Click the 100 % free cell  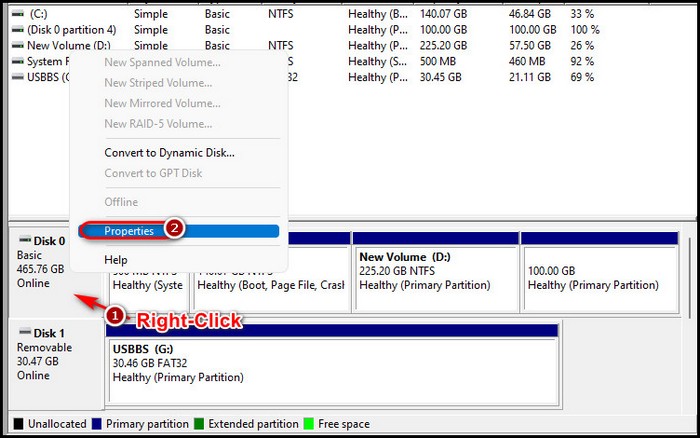(585, 30)
